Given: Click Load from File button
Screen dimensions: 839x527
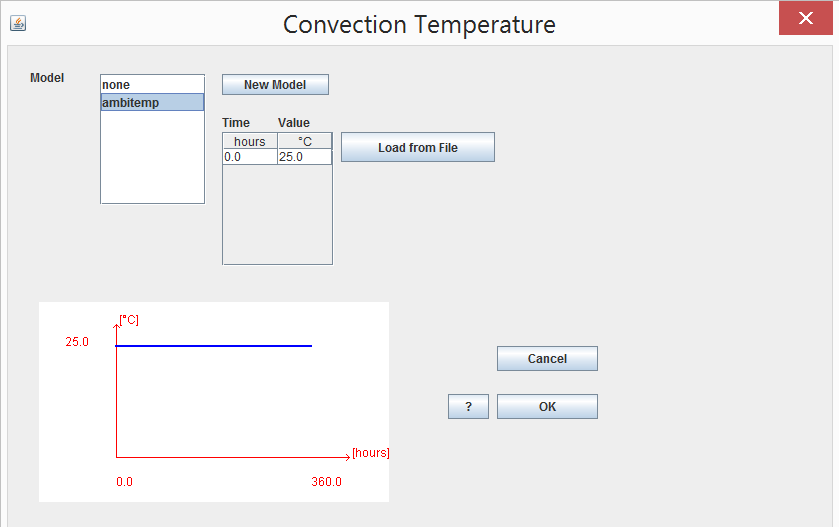Looking at the screenshot, I should [x=418, y=147].
